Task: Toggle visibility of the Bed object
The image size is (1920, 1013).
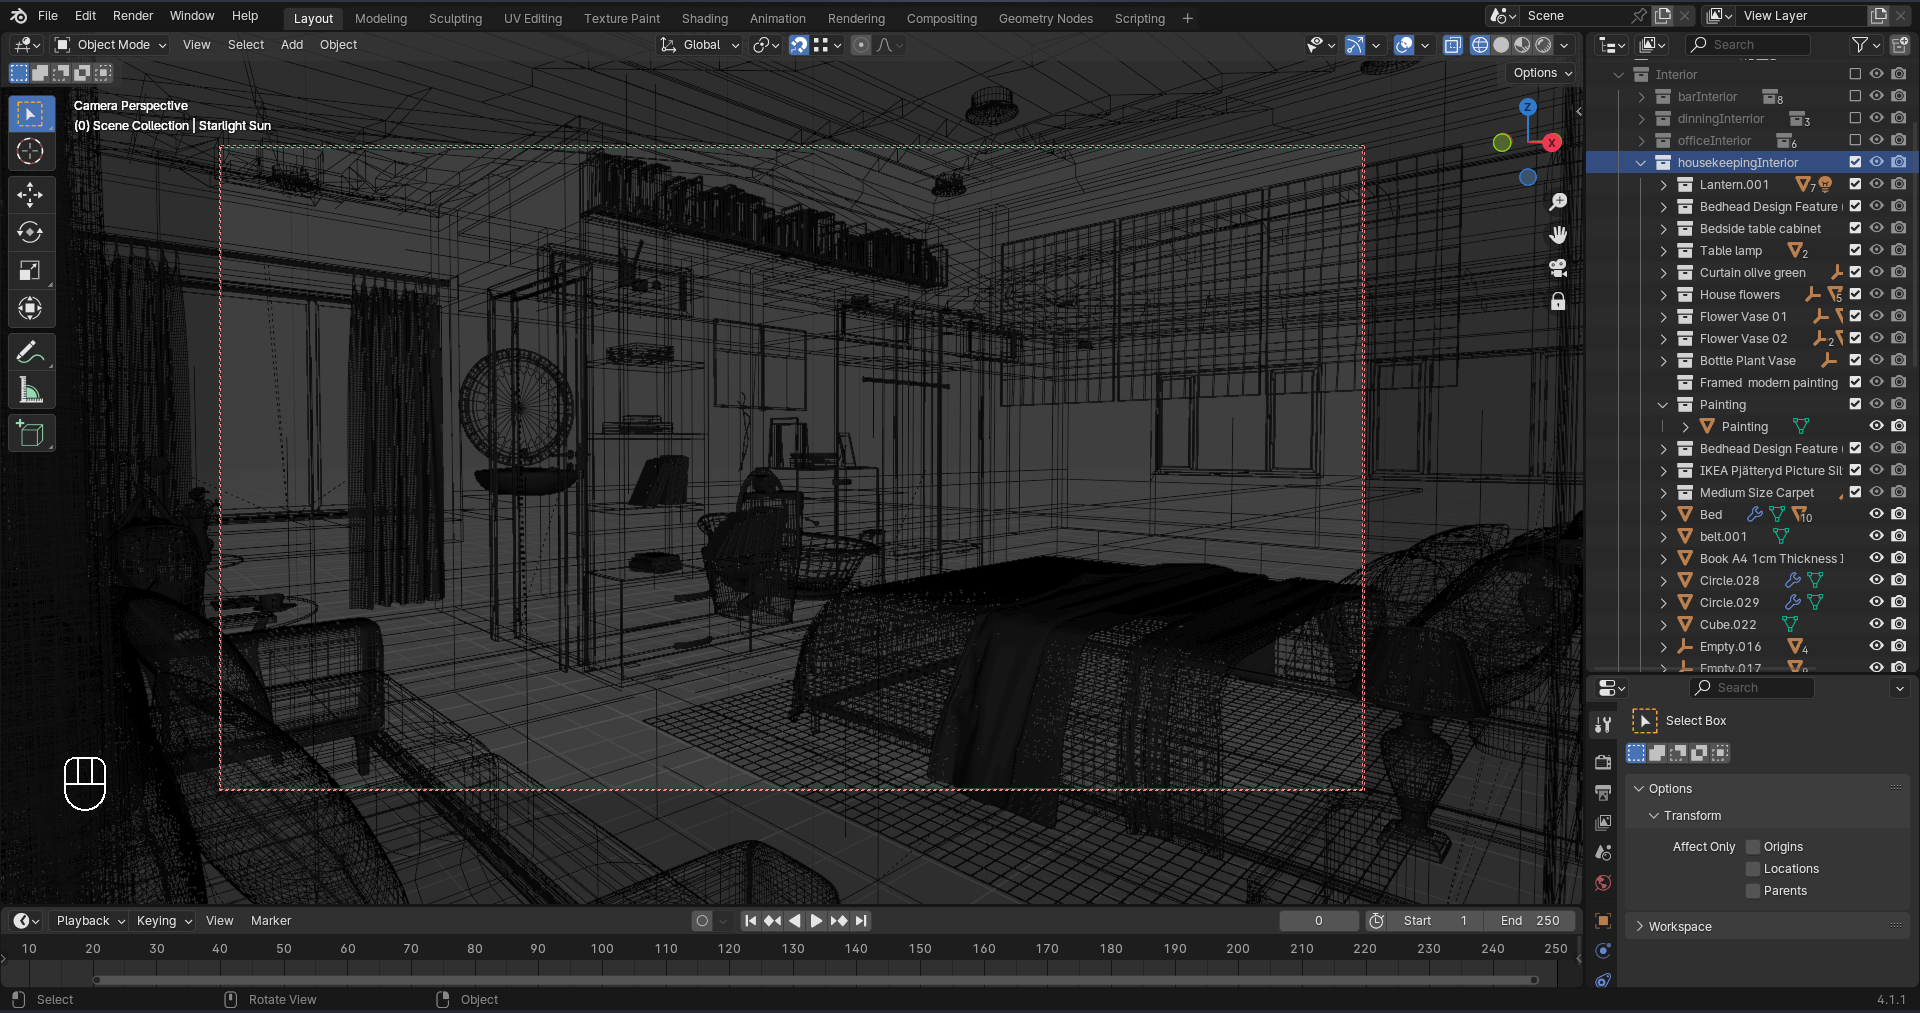Action: pos(1877,514)
